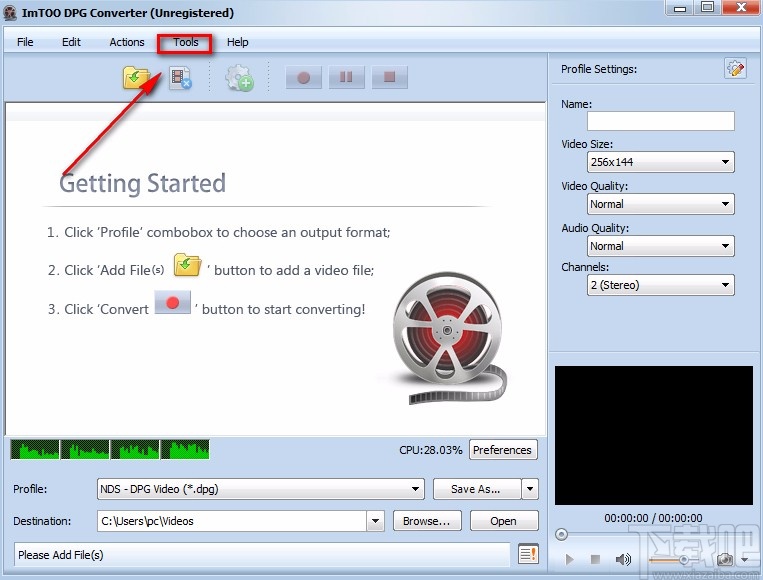Play the video preview

570,560
